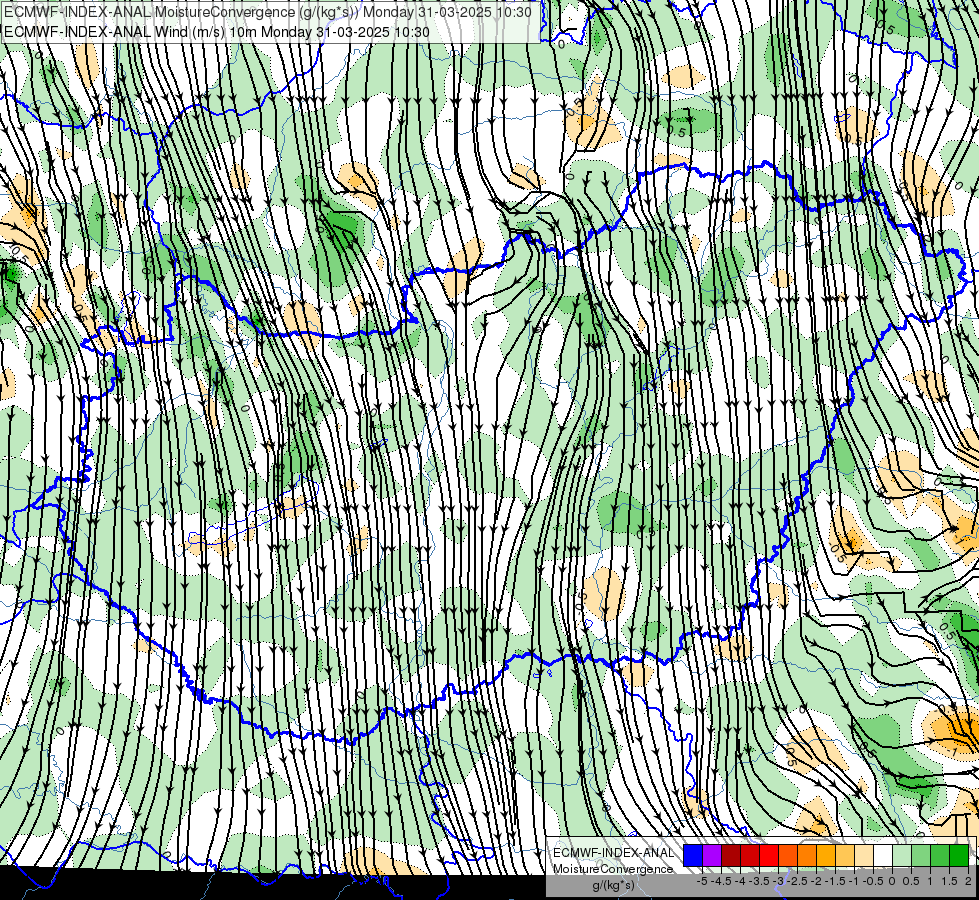Click the -4.5 tick label on the legend
The width and height of the screenshot is (979, 900).
tap(722, 881)
